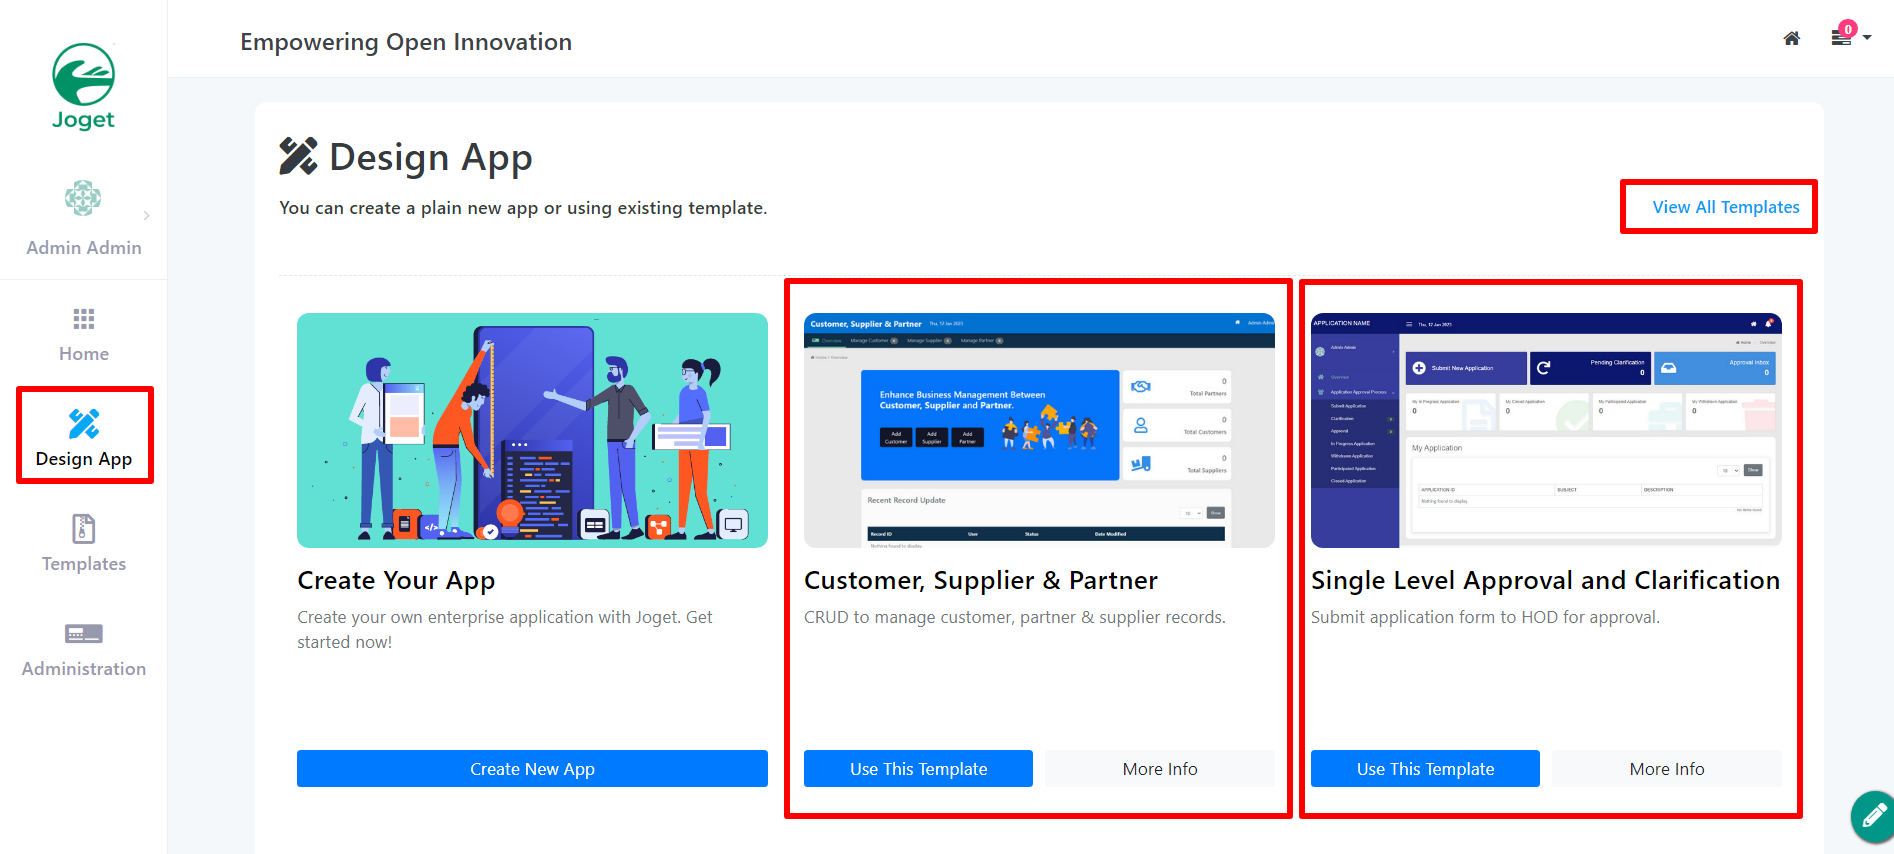Click the Create Your App illustration thumbnail
1894x854 pixels.
[x=532, y=430]
